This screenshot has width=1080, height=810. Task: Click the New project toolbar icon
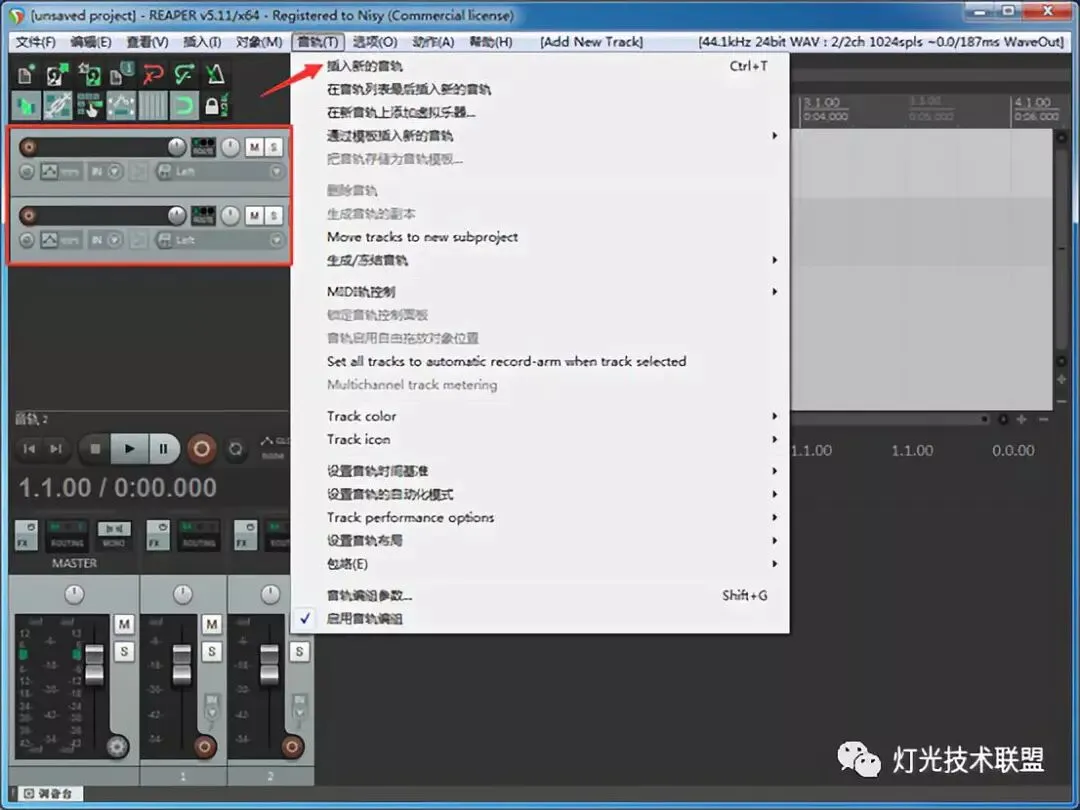pos(25,74)
